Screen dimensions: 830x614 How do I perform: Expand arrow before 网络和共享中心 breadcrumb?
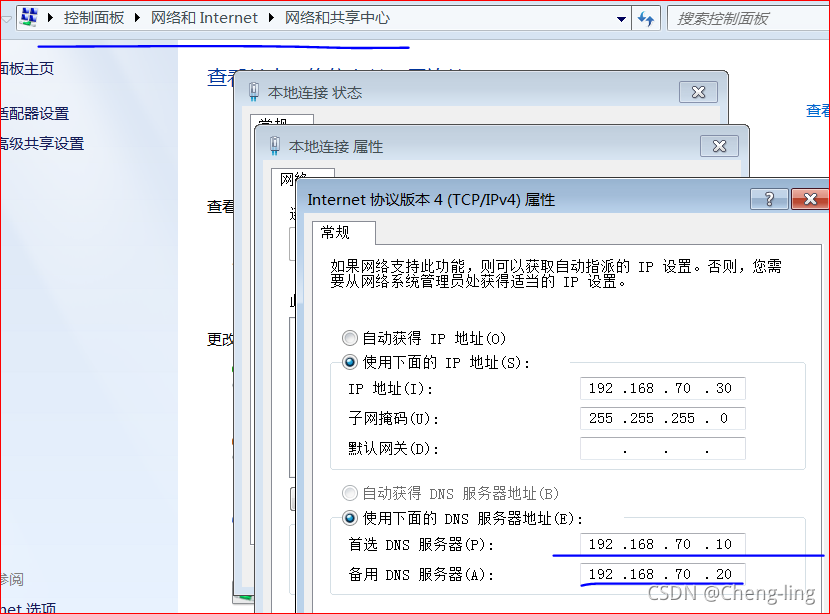[x=272, y=17]
